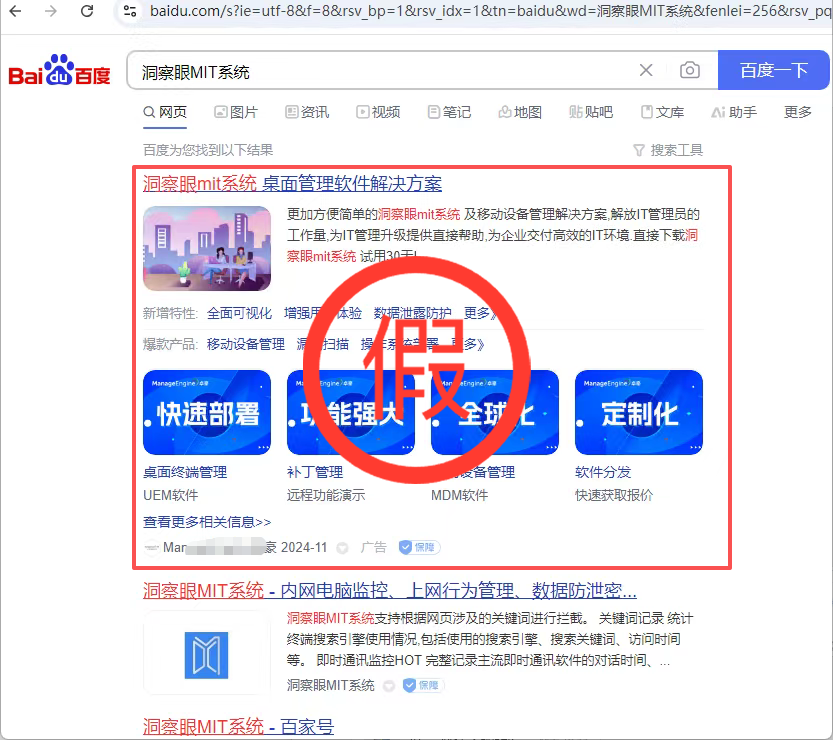833x740 pixels.
Task: Open 洞察眼MIT系统 内网电脑监控 result title
Action: [389, 590]
